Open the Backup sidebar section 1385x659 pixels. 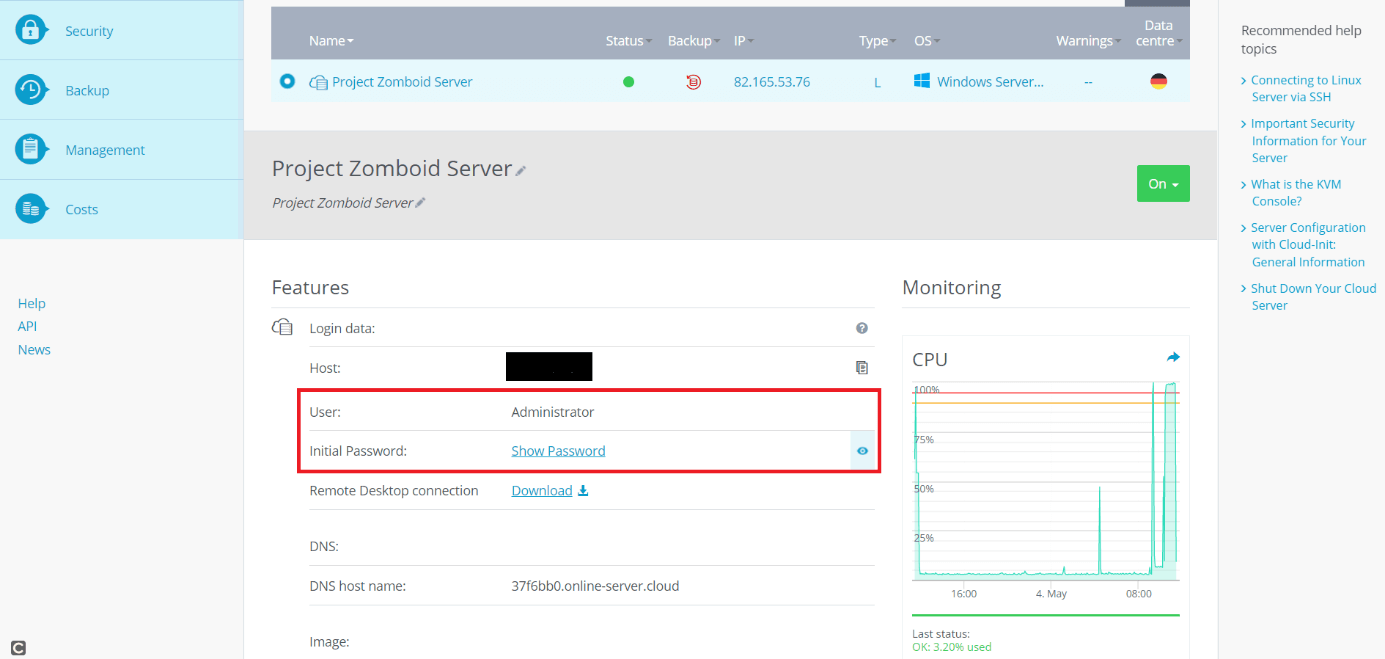[x=121, y=90]
